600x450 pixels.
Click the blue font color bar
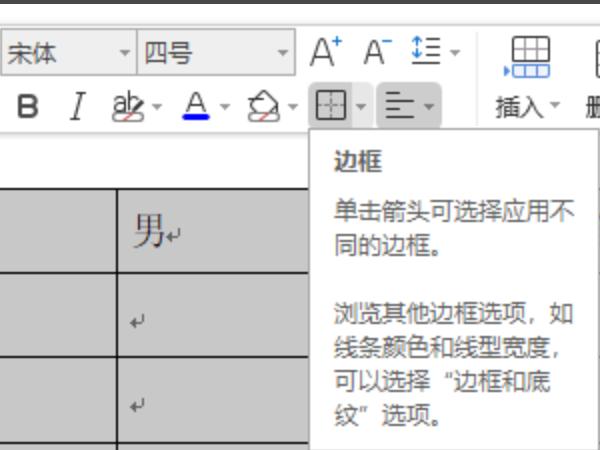coord(196,117)
